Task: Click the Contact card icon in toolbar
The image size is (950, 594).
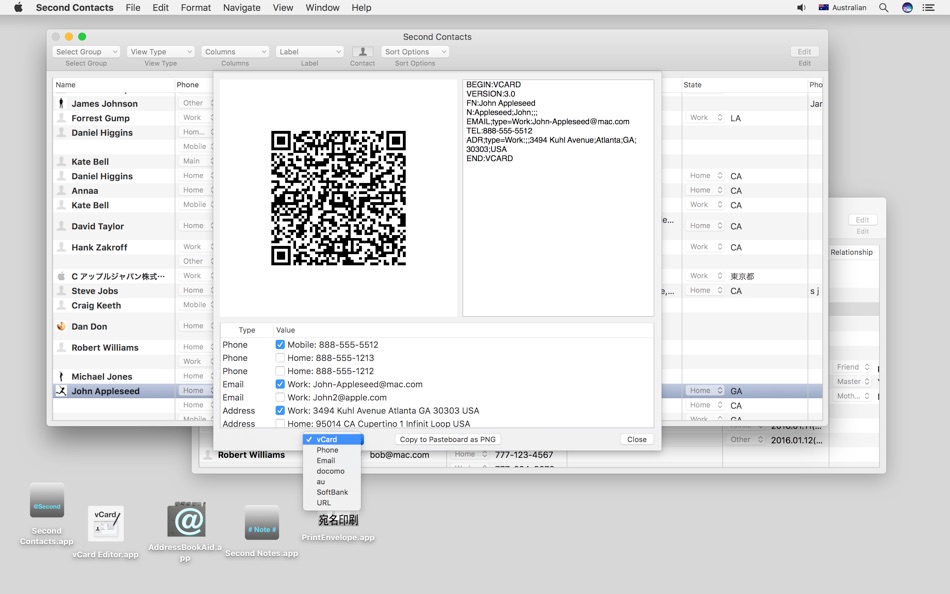Action: pyautogui.click(x=363, y=52)
